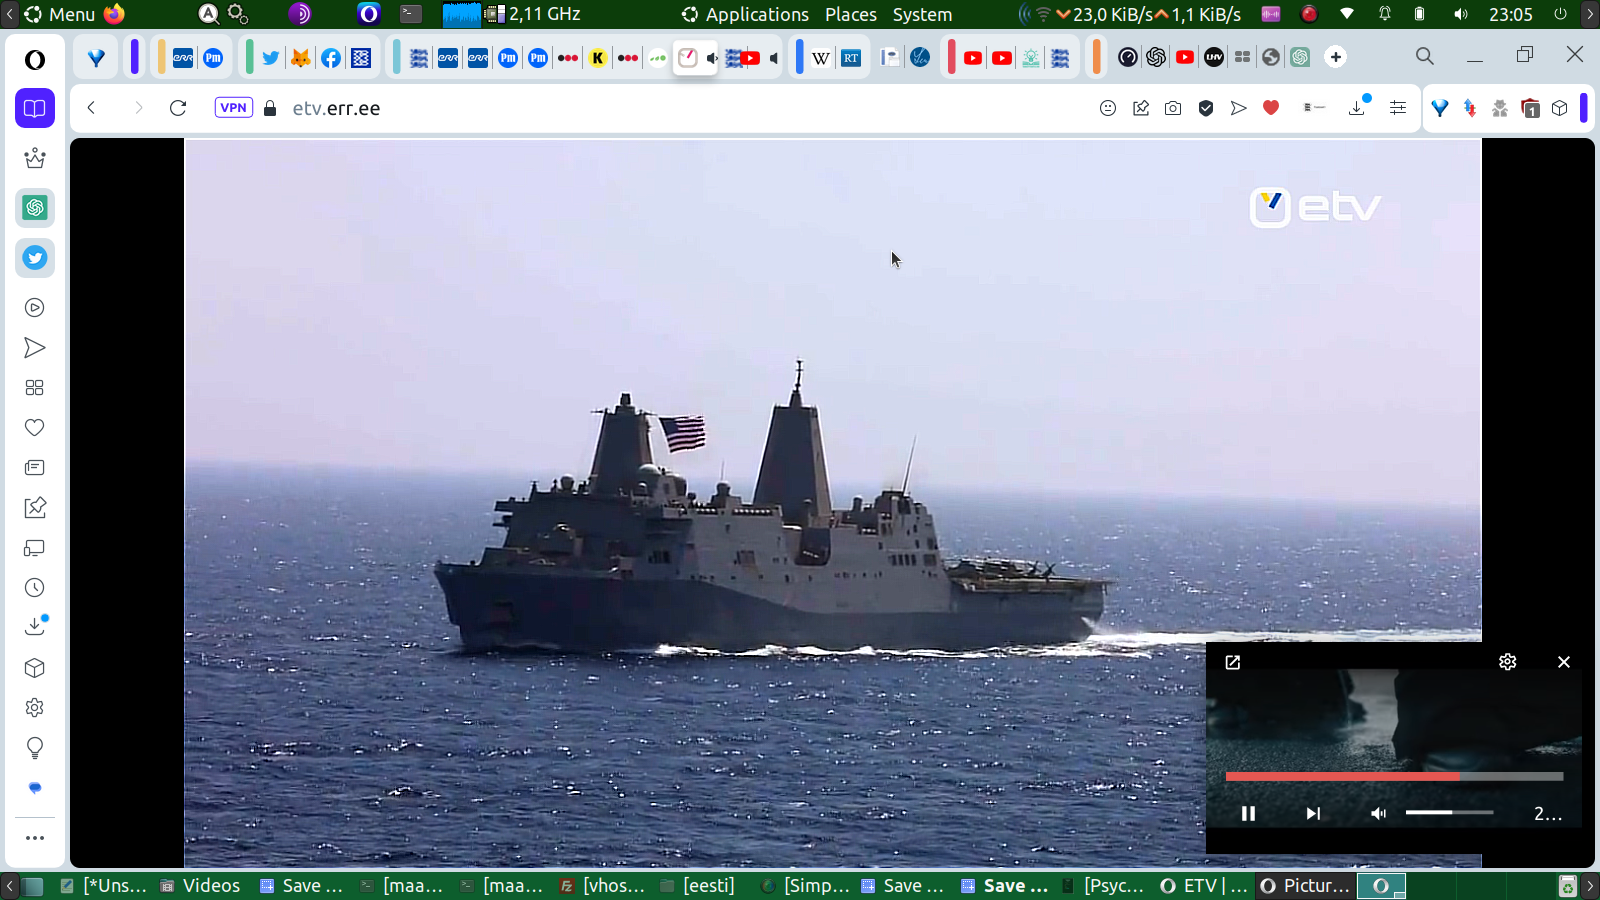This screenshot has height=900, width=1600.
Task: Switch to the Videos window in taskbar
Action: (x=201, y=886)
